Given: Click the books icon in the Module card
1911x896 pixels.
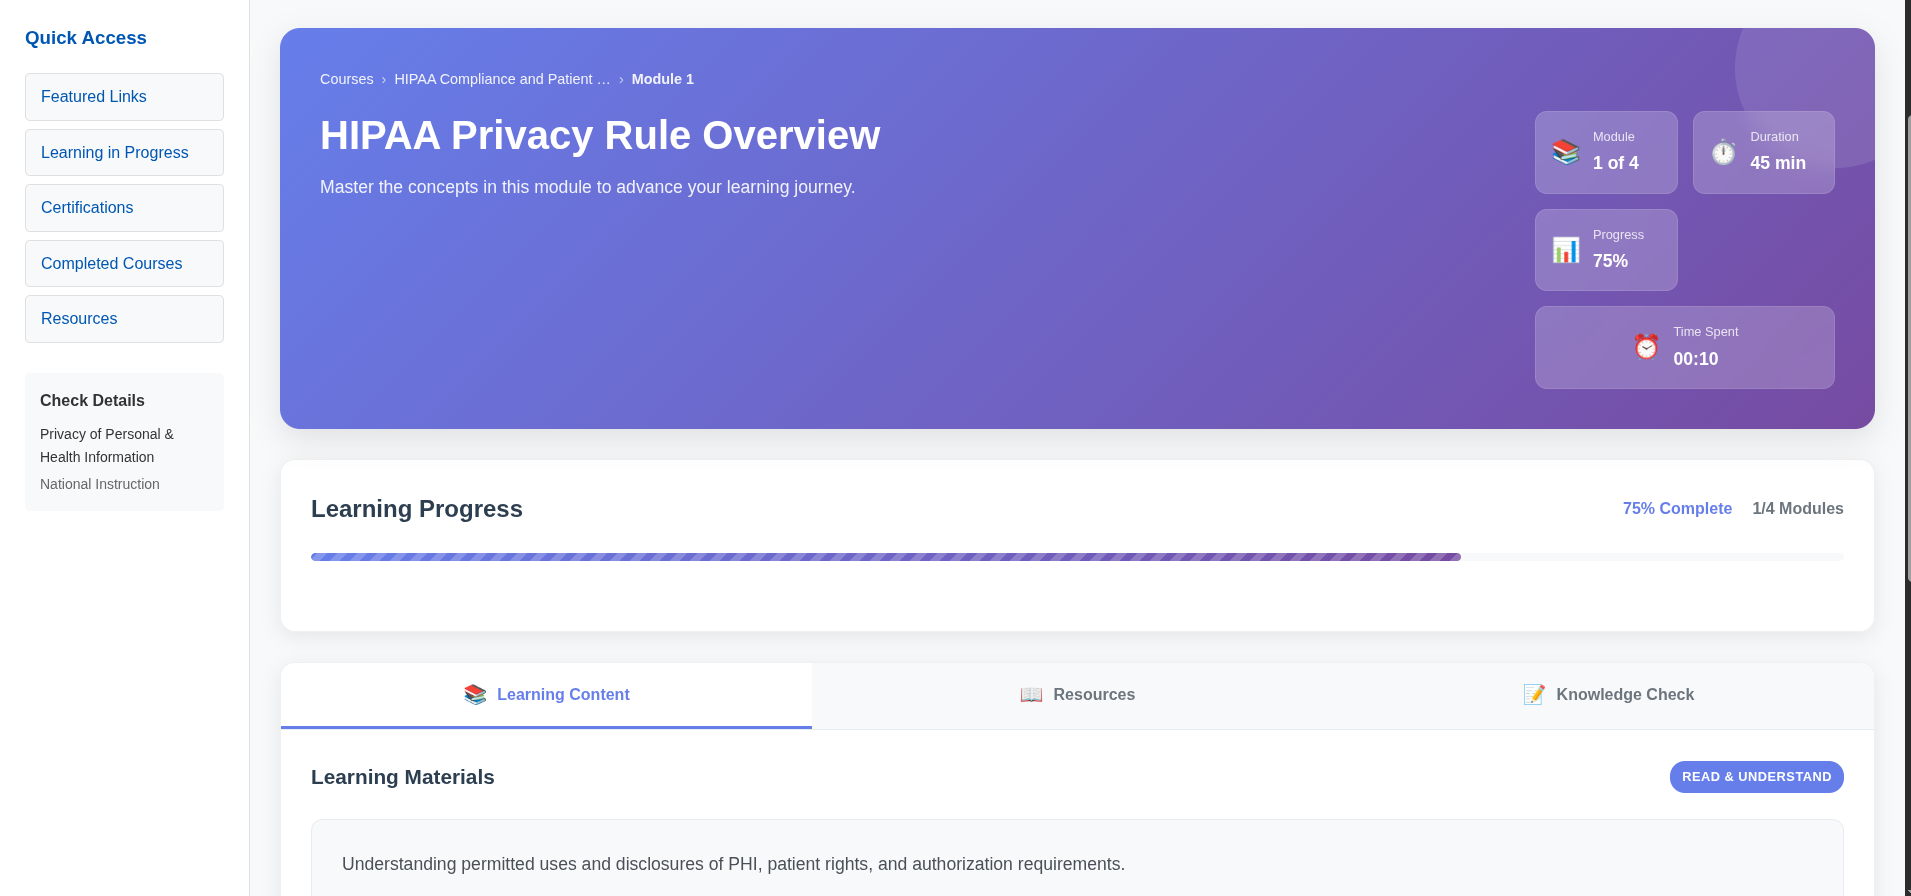Looking at the screenshot, I should point(1565,152).
